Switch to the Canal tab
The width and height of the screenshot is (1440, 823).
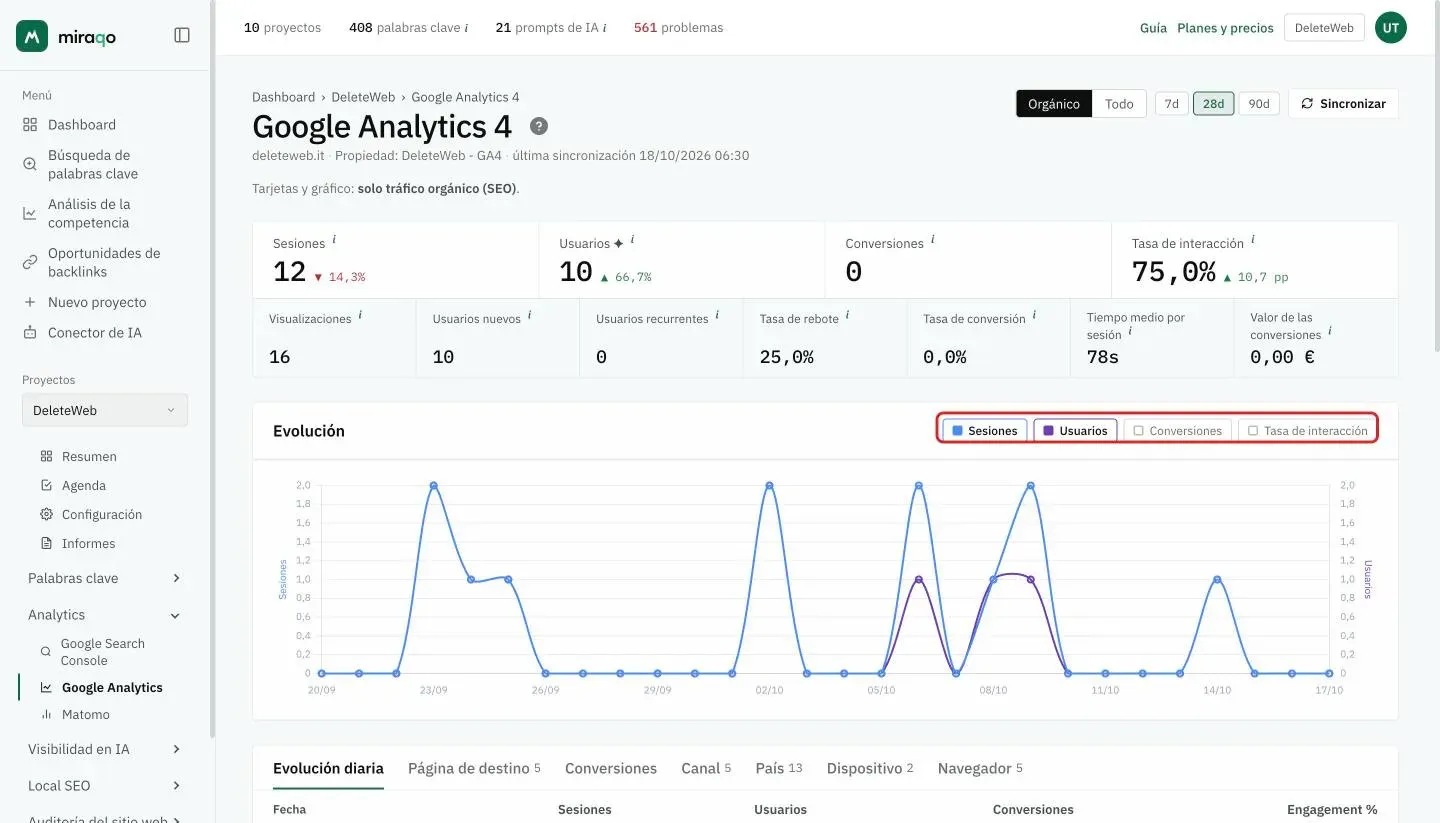[x=706, y=768]
